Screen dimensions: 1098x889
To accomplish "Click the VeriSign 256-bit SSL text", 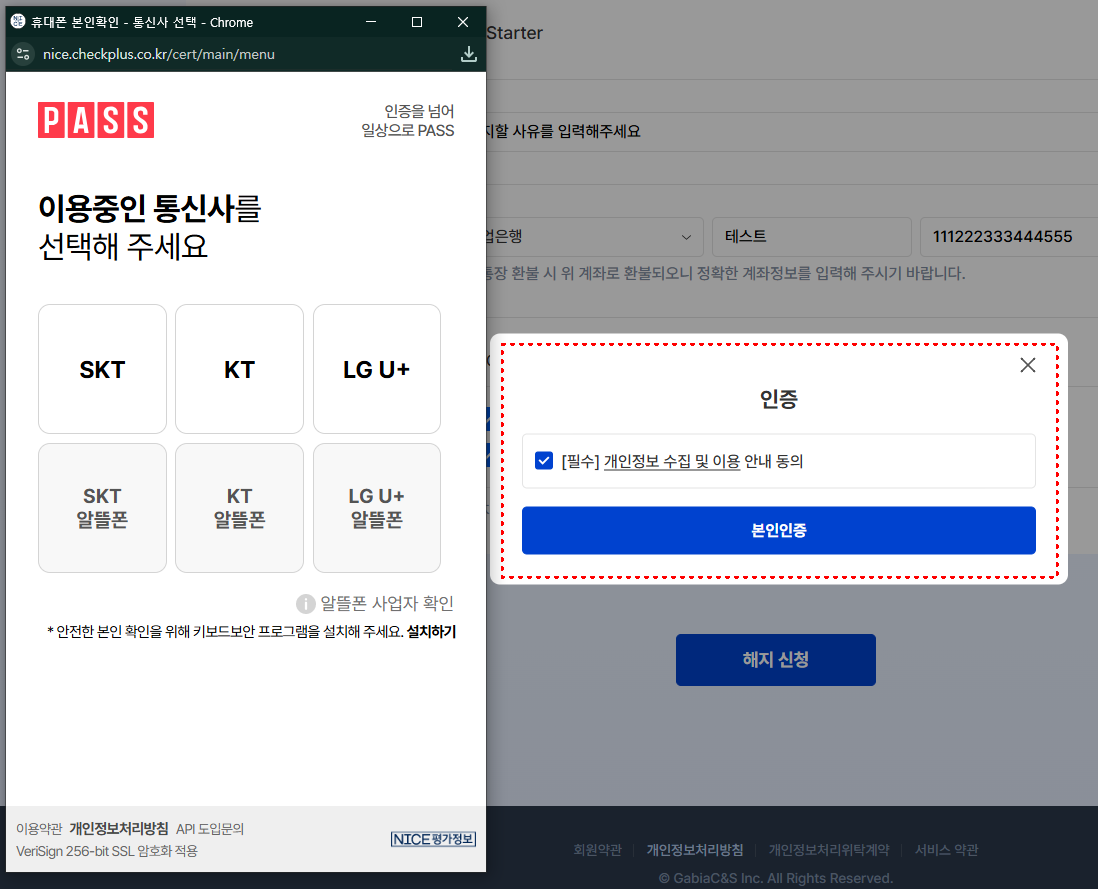I will (107, 851).
